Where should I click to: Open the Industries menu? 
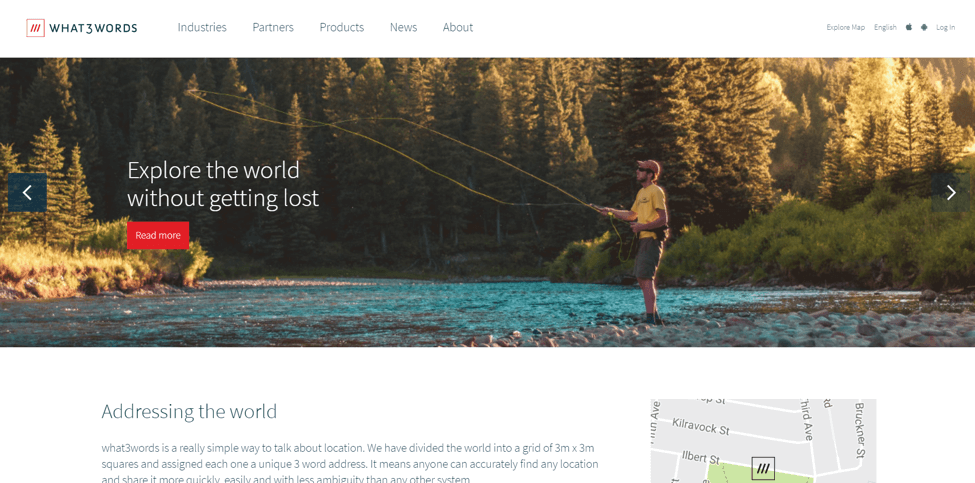coord(202,27)
